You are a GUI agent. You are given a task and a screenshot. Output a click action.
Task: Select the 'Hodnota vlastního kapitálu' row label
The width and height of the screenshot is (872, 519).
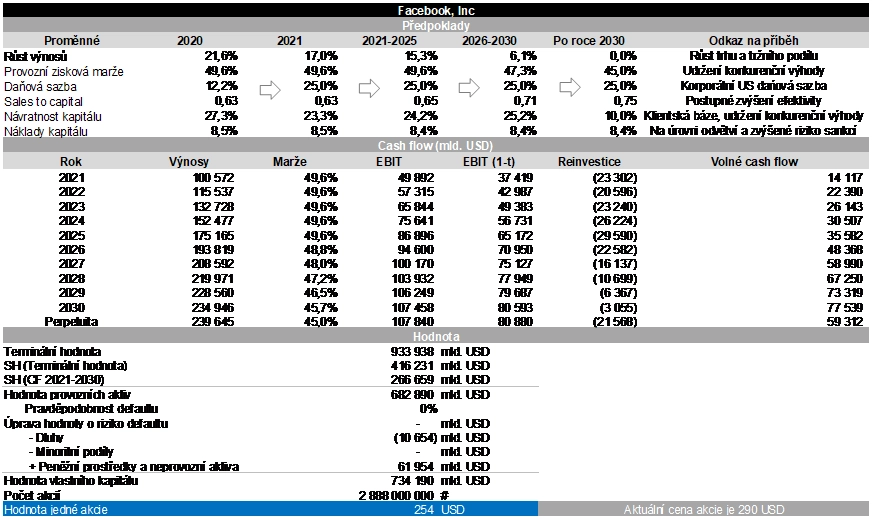pyautogui.click(x=71, y=481)
